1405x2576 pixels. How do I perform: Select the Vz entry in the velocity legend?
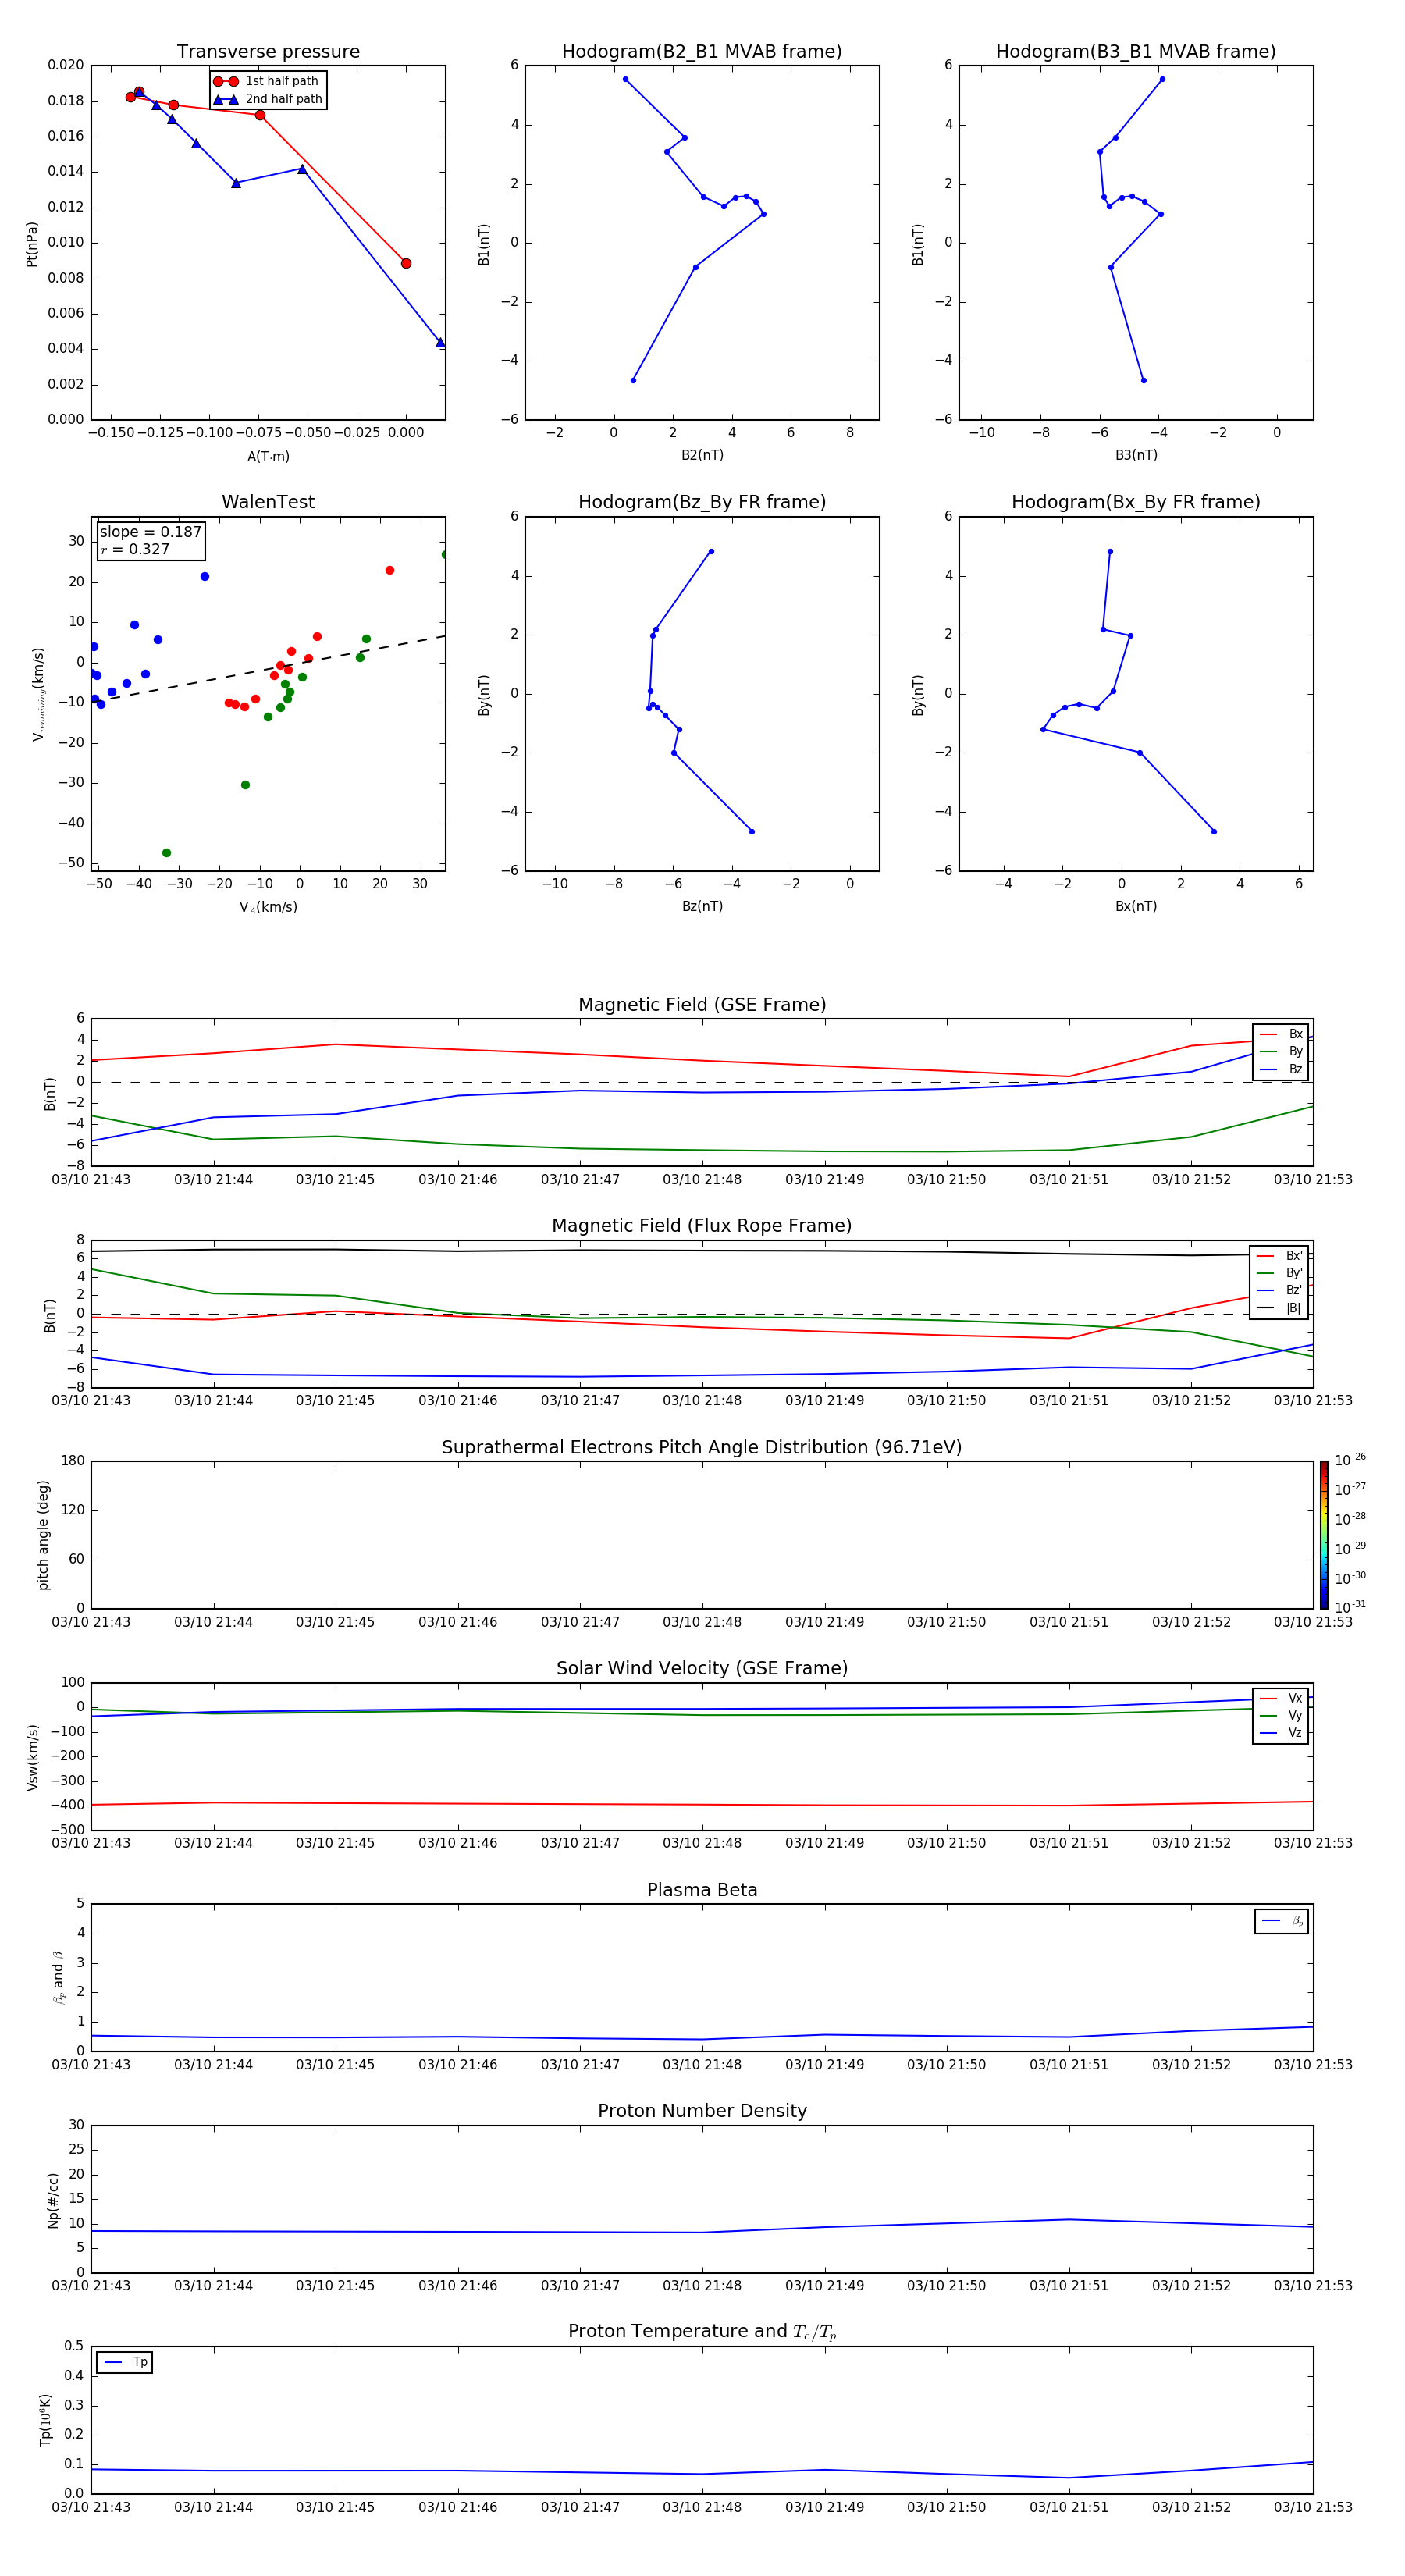(1281, 1733)
